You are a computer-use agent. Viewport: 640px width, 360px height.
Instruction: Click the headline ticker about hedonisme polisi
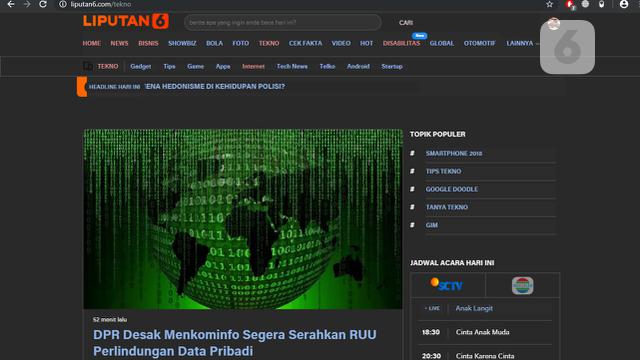(215, 87)
